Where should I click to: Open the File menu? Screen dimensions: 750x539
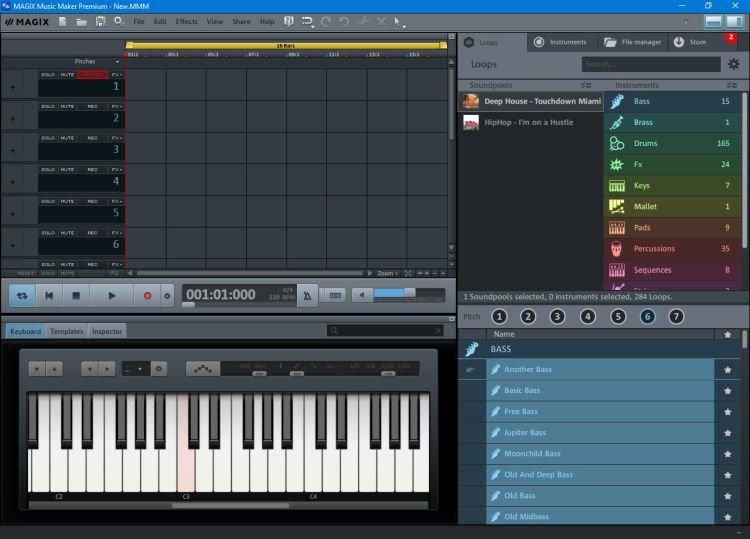point(139,22)
